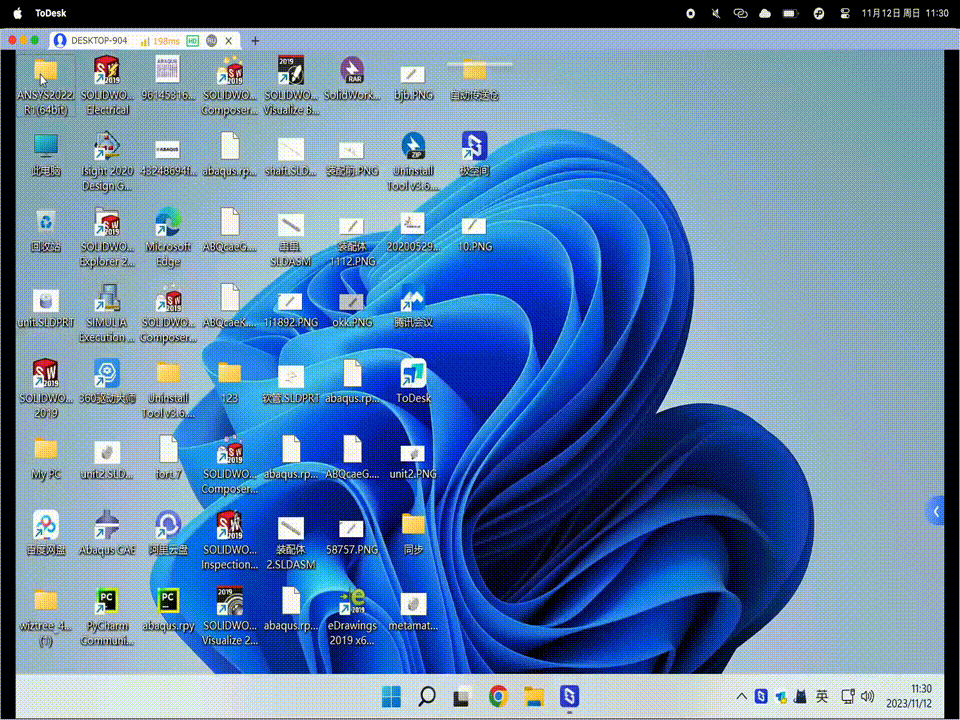Viewport: 960px width, 720px height.
Task: Add a new ToDesk connection tab
Action: click(255, 41)
